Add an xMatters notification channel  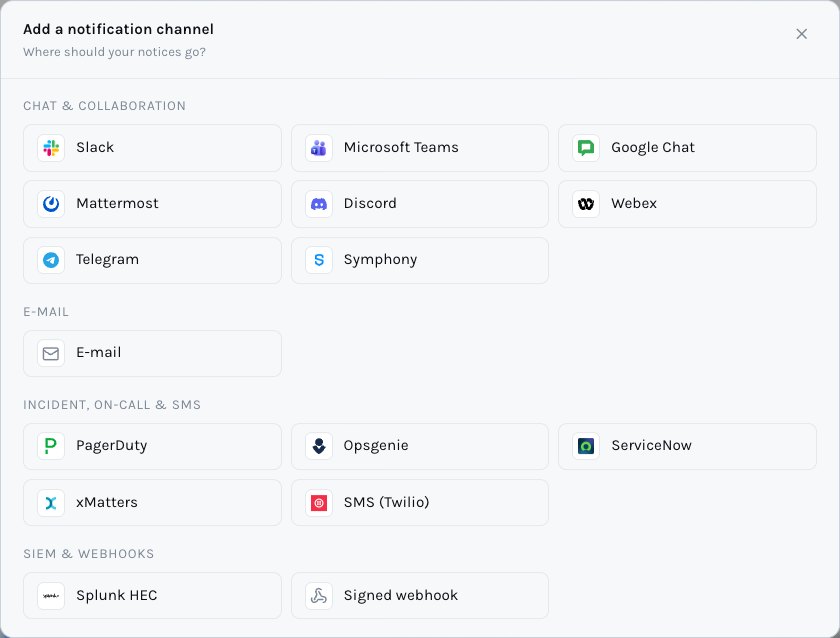pos(152,502)
